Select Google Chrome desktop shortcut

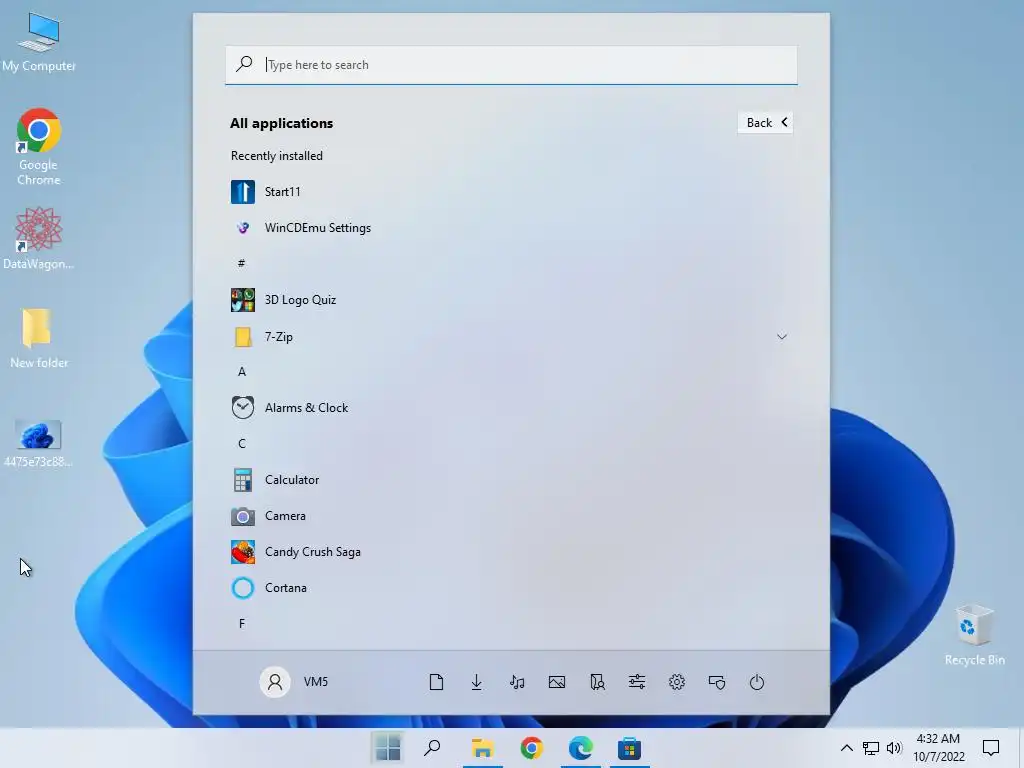(x=39, y=147)
